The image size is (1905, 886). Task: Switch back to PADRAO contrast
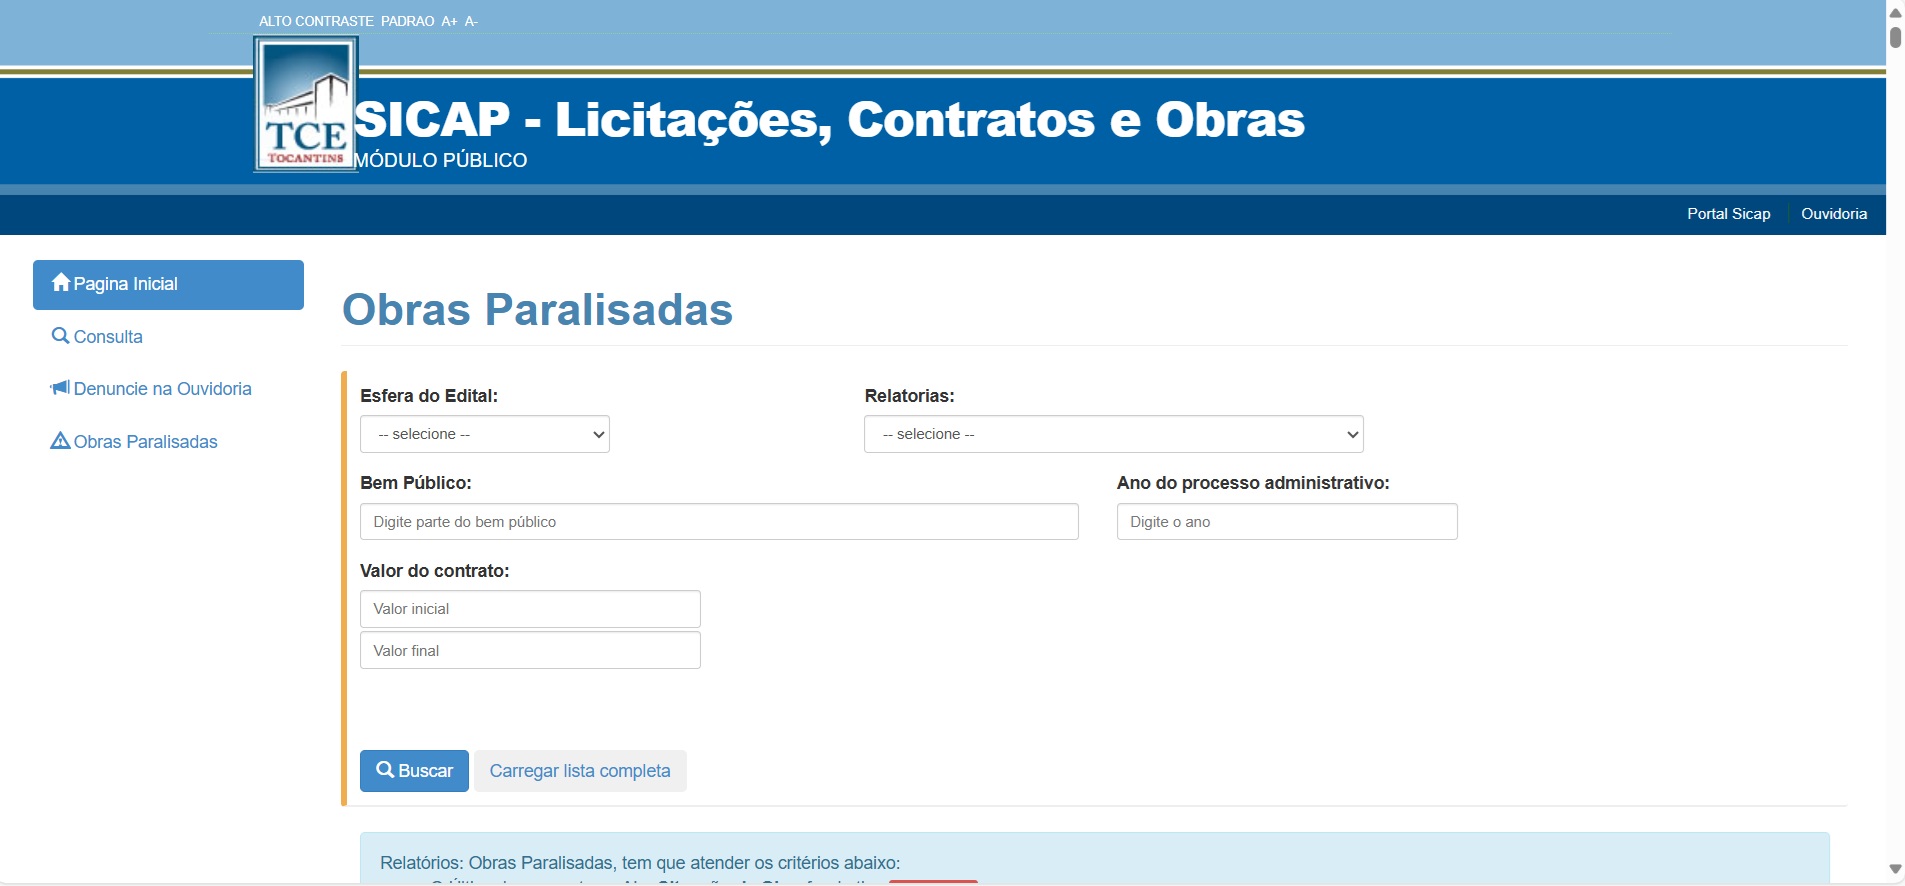407,21
